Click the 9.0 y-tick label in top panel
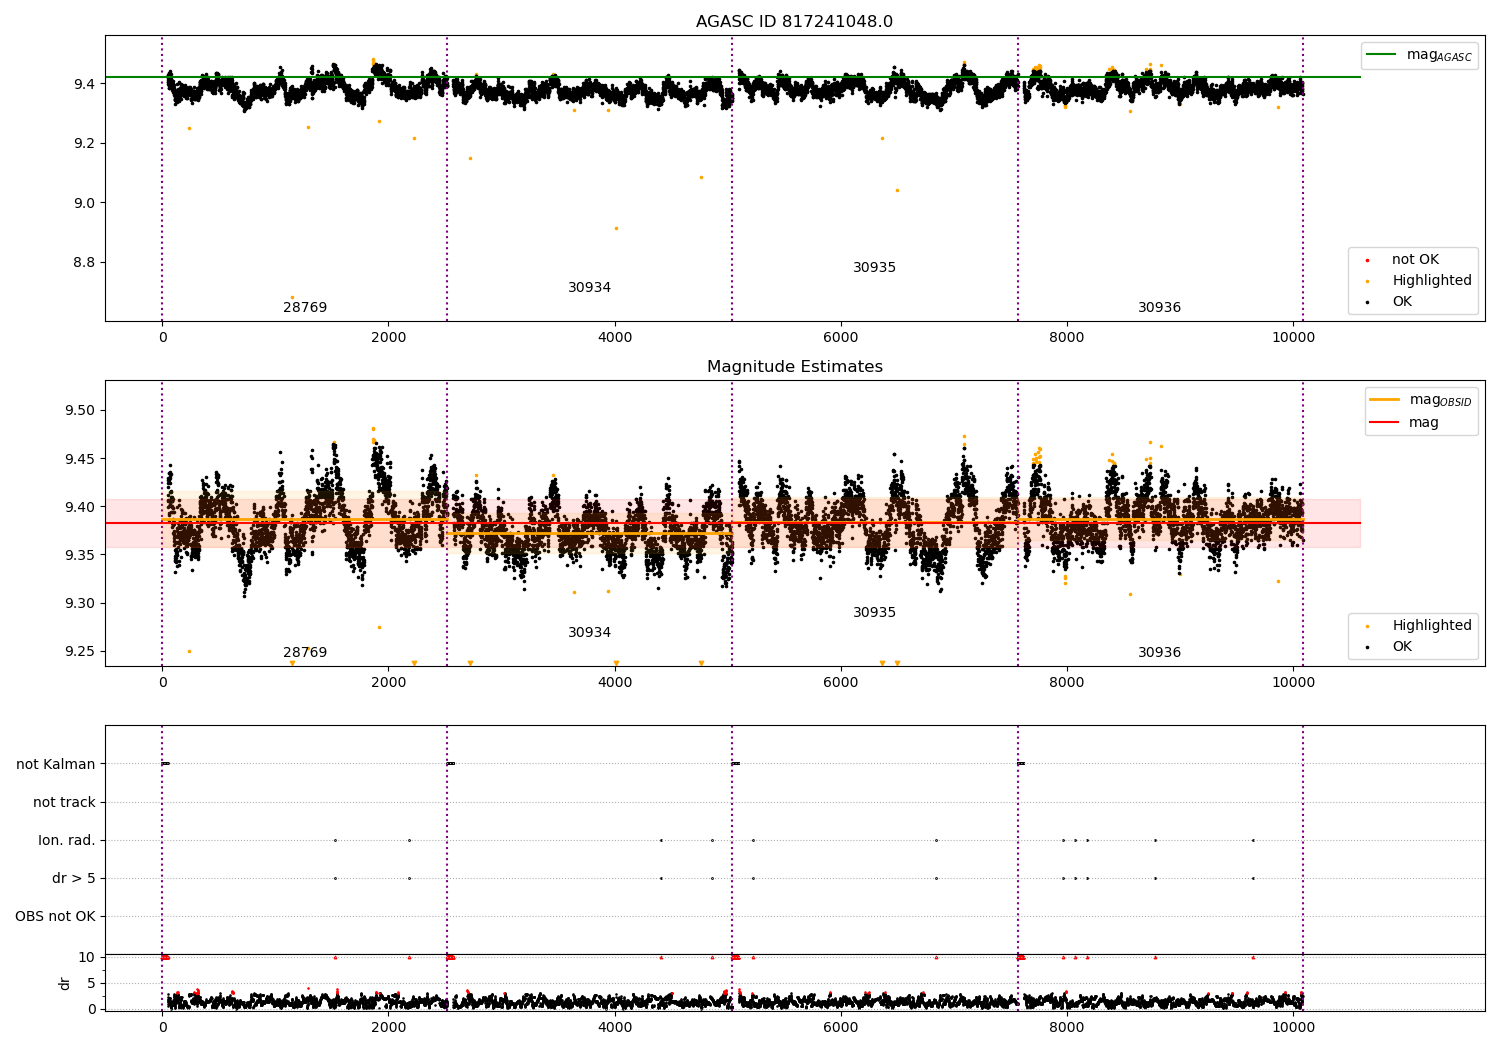Viewport: 1500px width, 1050px height. tap(84, 203)
